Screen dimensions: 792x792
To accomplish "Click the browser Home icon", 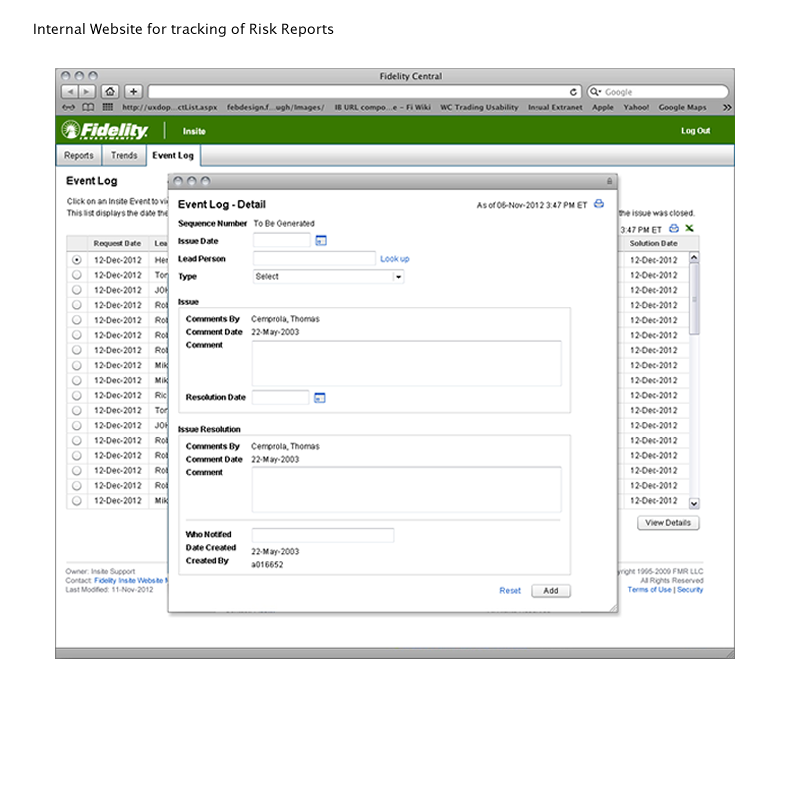I will [x=110, y=92].
